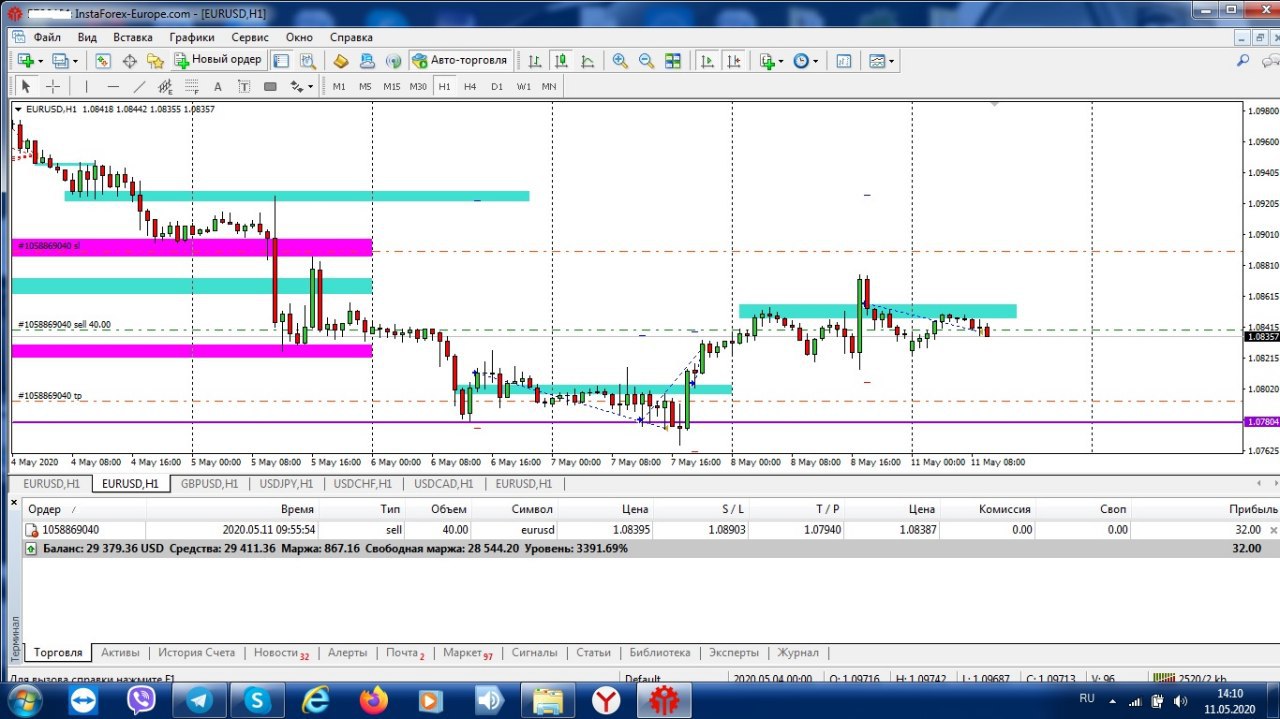Select the Crosshair tool
Image resolution: width=1280 pixels, height=719 pixels.
[53, 86]
